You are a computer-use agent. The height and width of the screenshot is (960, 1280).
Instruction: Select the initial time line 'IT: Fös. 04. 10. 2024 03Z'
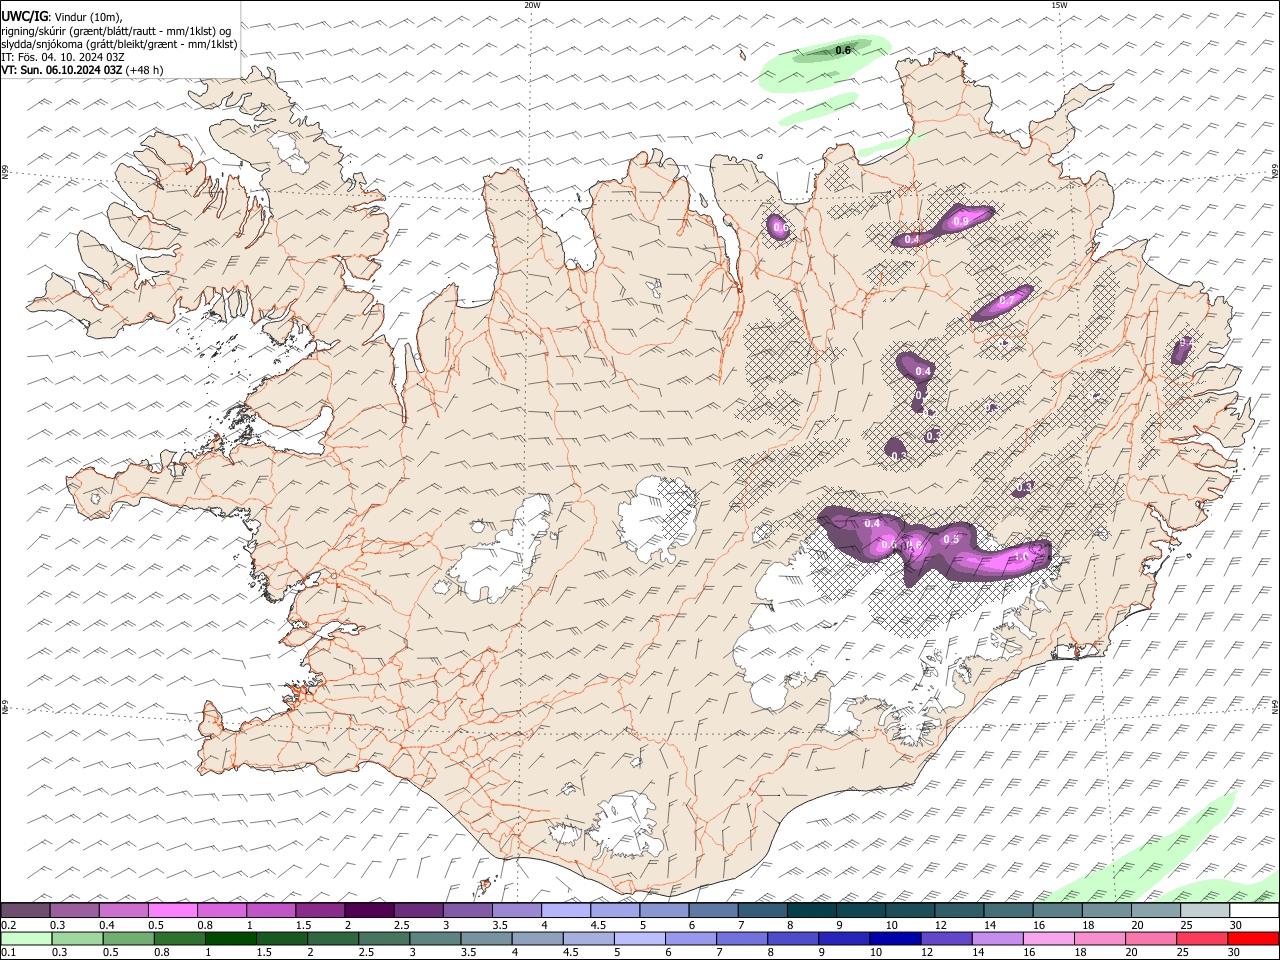coord(62,57)
